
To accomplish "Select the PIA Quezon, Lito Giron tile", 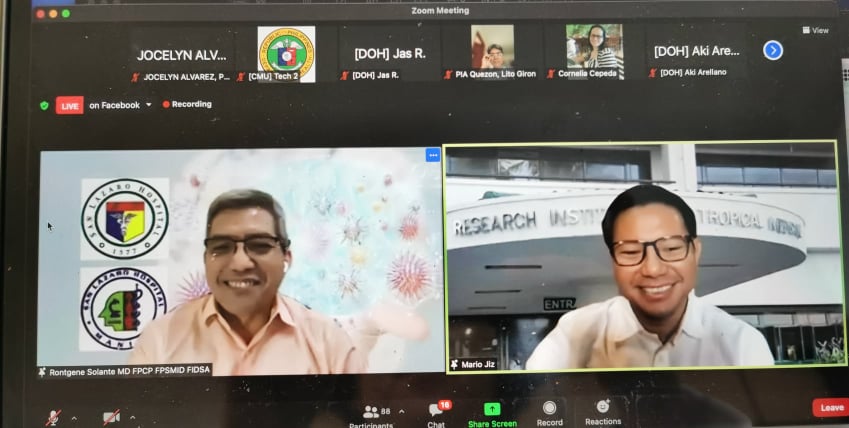I will (492, 52).
